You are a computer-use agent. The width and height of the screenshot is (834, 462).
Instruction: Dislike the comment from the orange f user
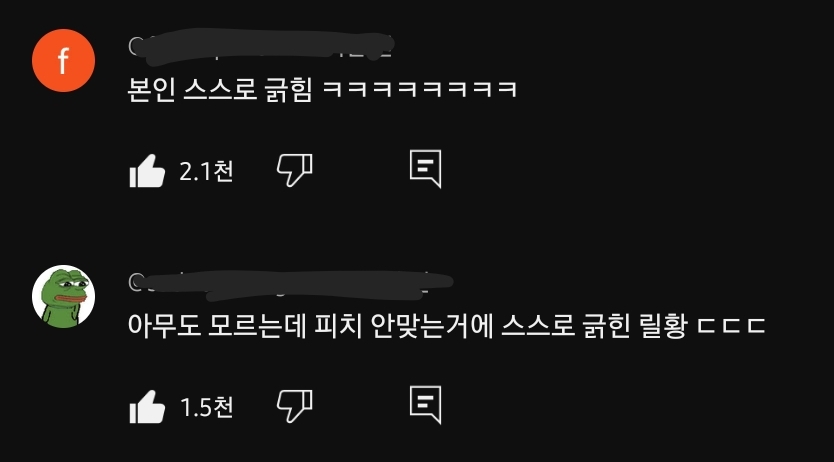click(294, 170)
